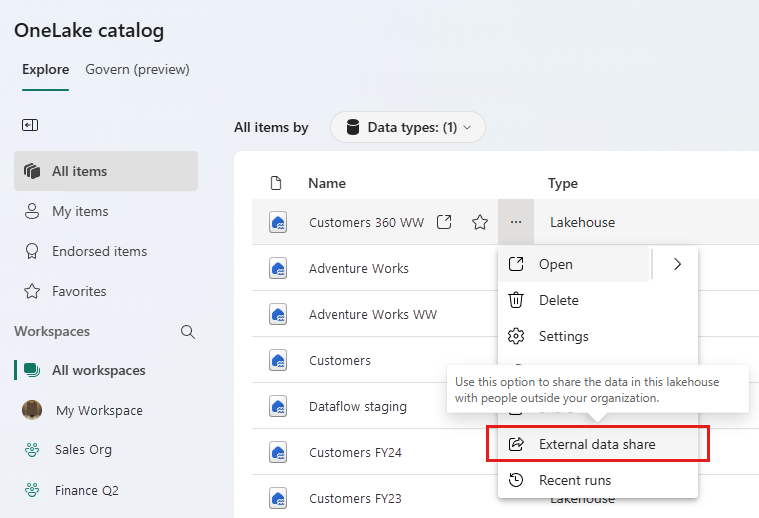Viewport: 759px width, 518px height.
Task: Click the trash icon next to Delete
Action: click(x=516, y=300)
